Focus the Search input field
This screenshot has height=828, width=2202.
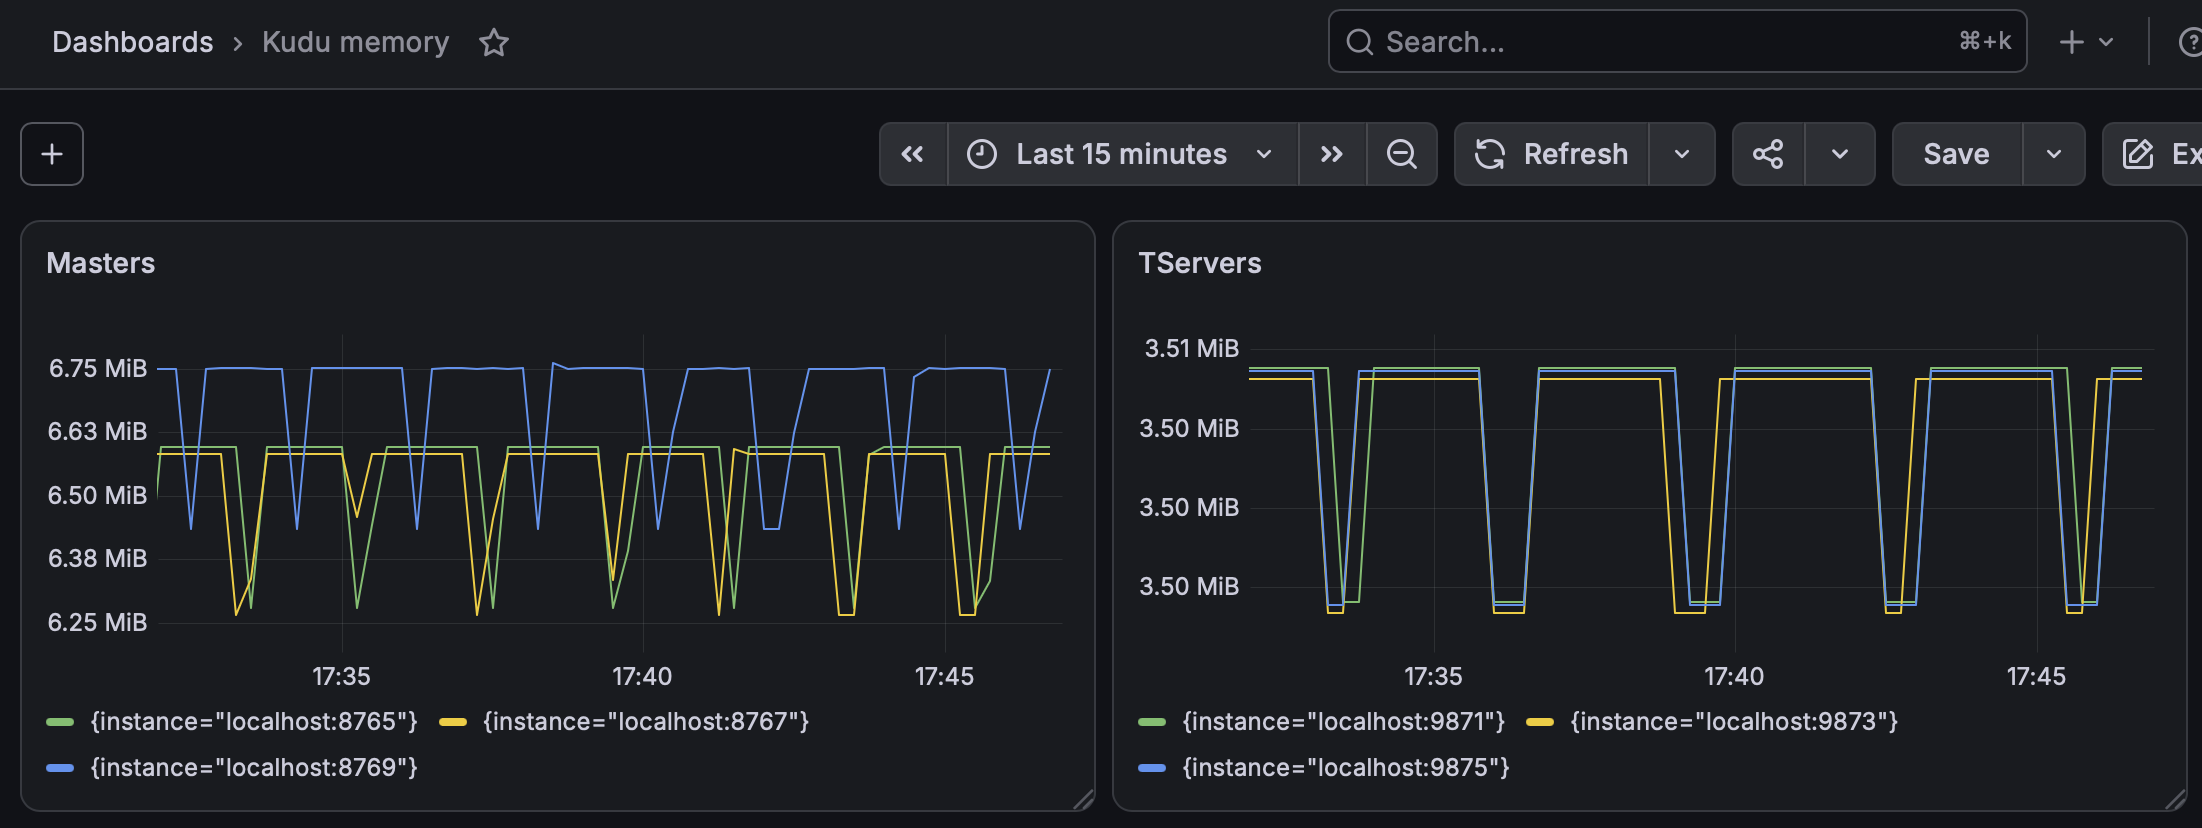[1677, 42]
